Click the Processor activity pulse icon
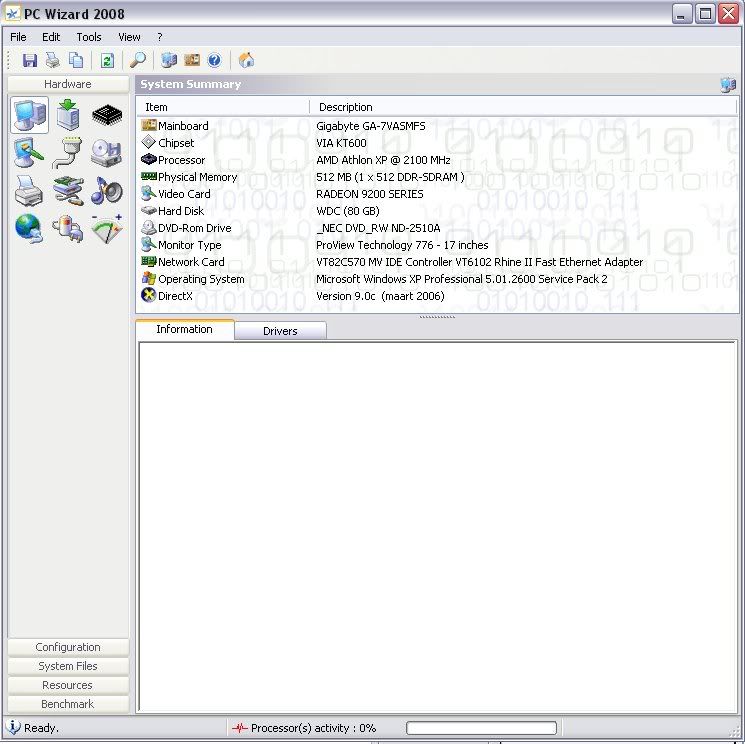The width and height of the screenshot is (745, 744). (240, 727)
